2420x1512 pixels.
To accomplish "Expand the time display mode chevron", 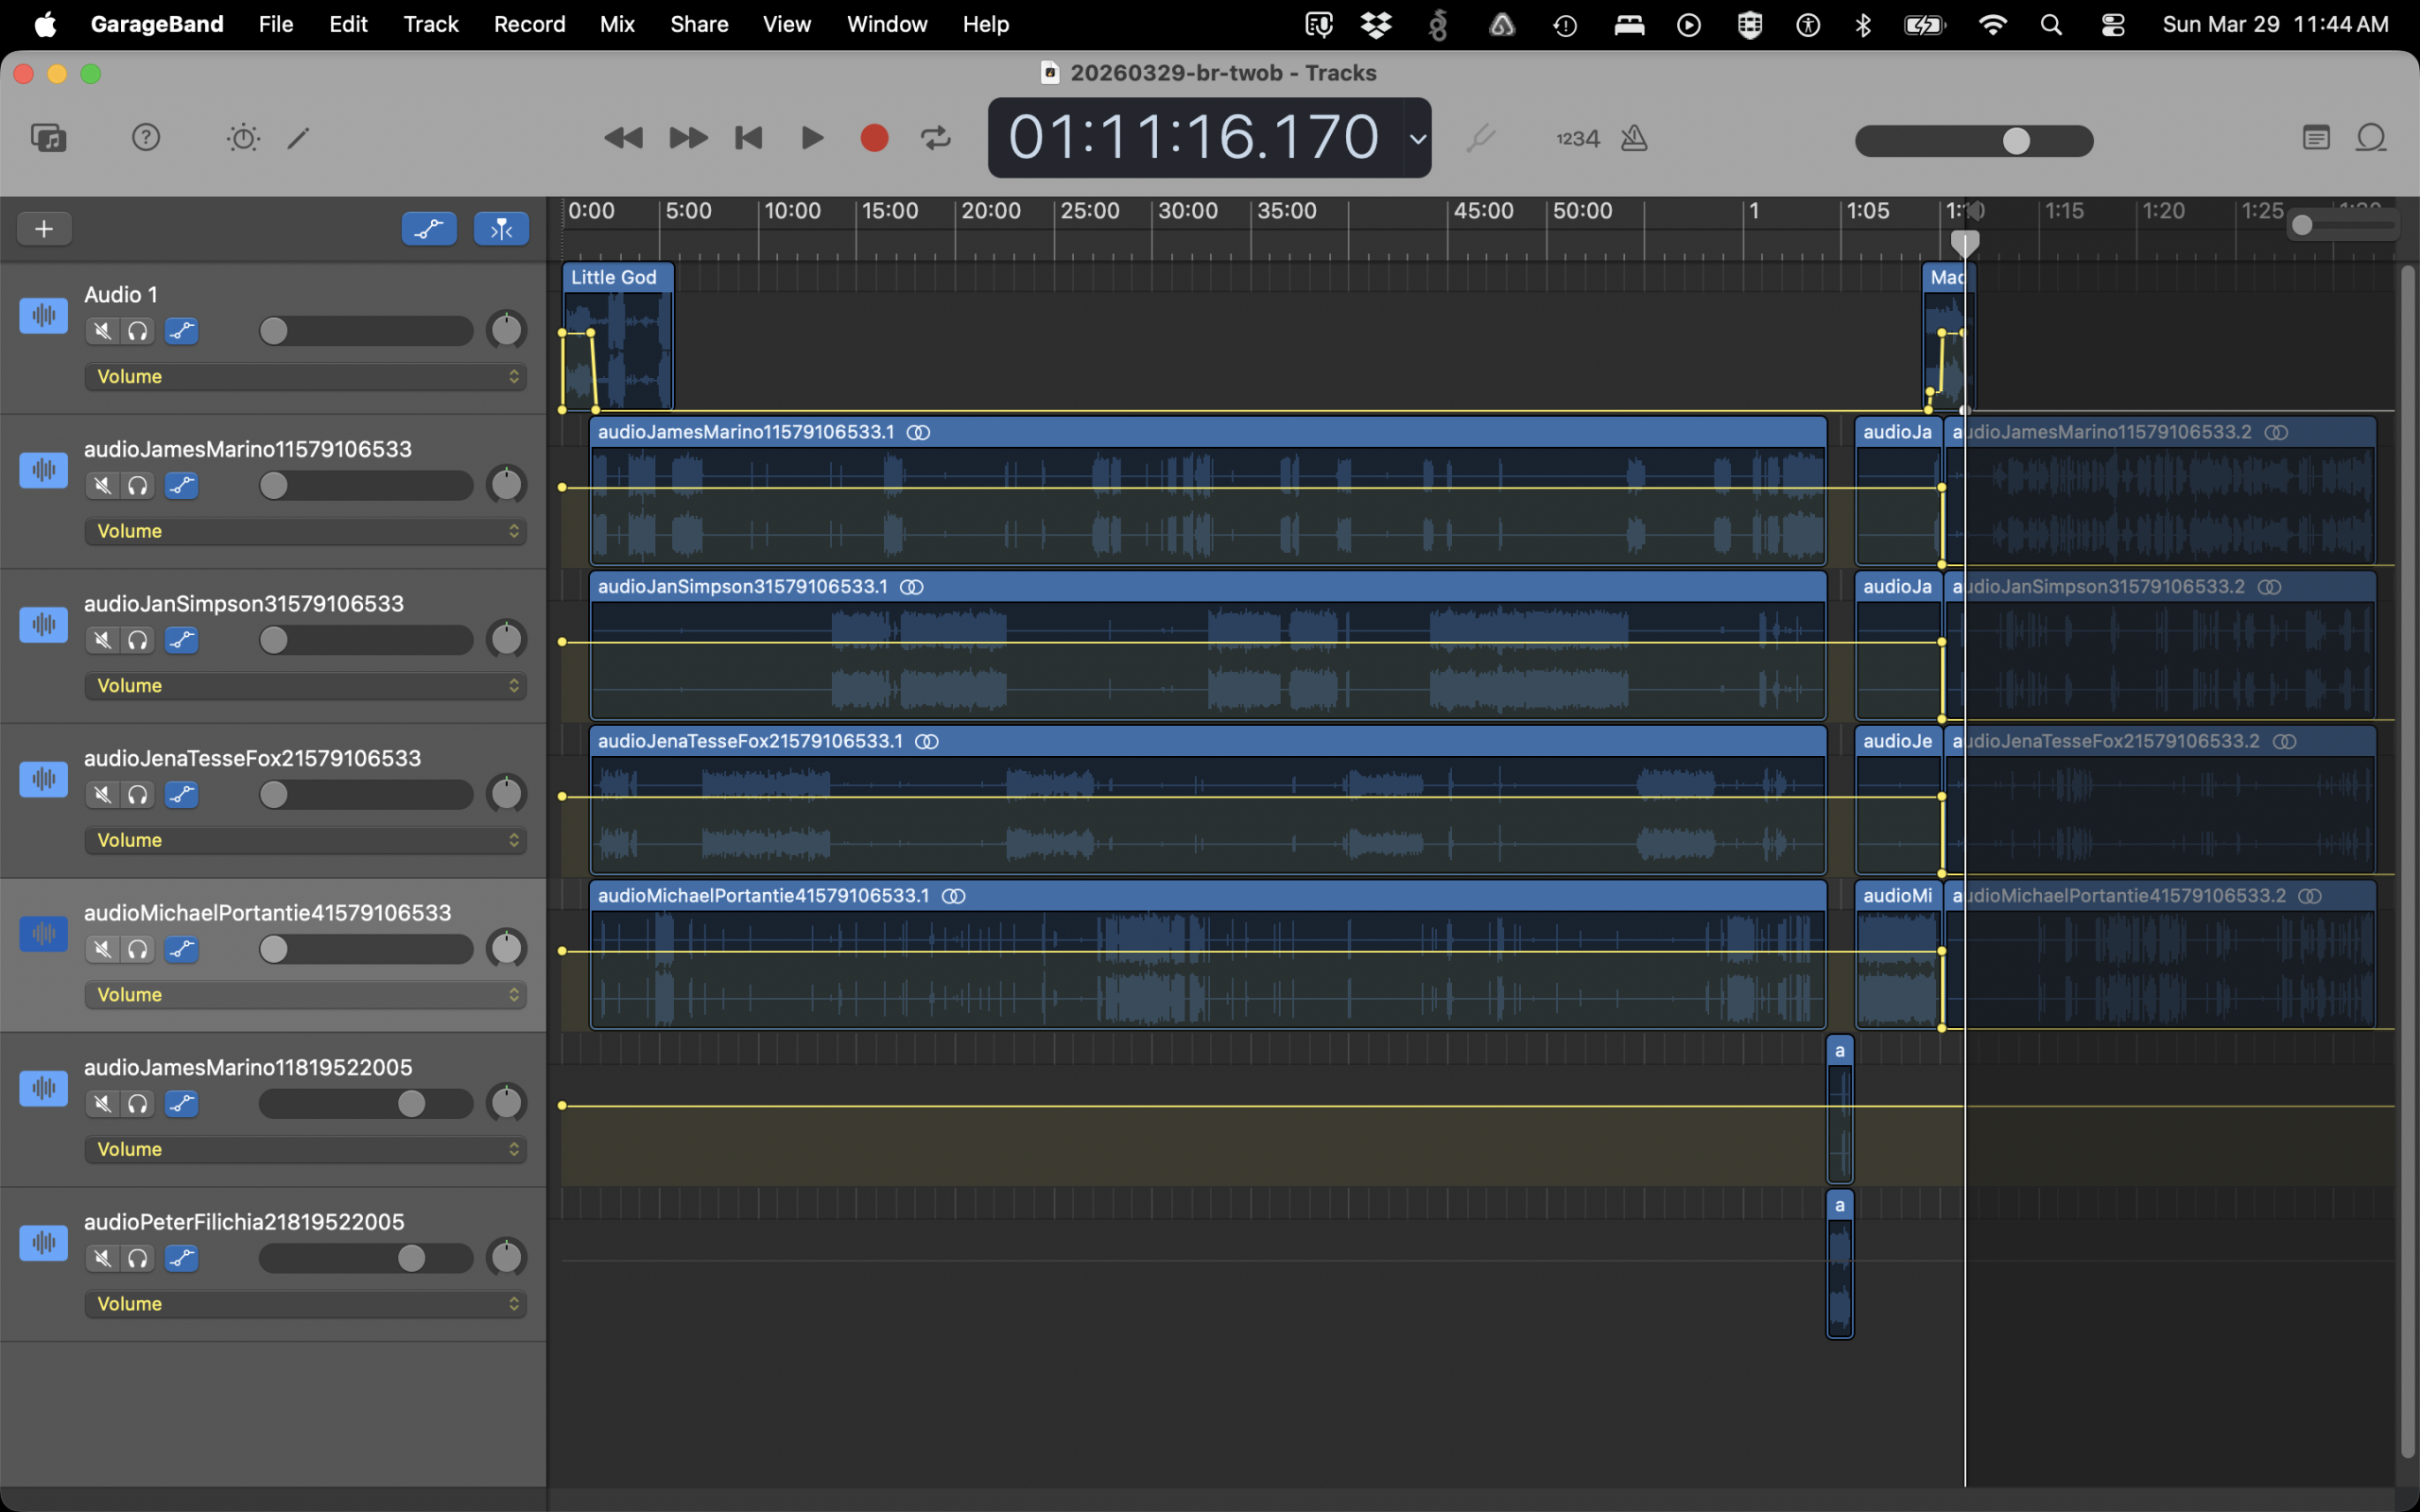I will [1417, 138].
